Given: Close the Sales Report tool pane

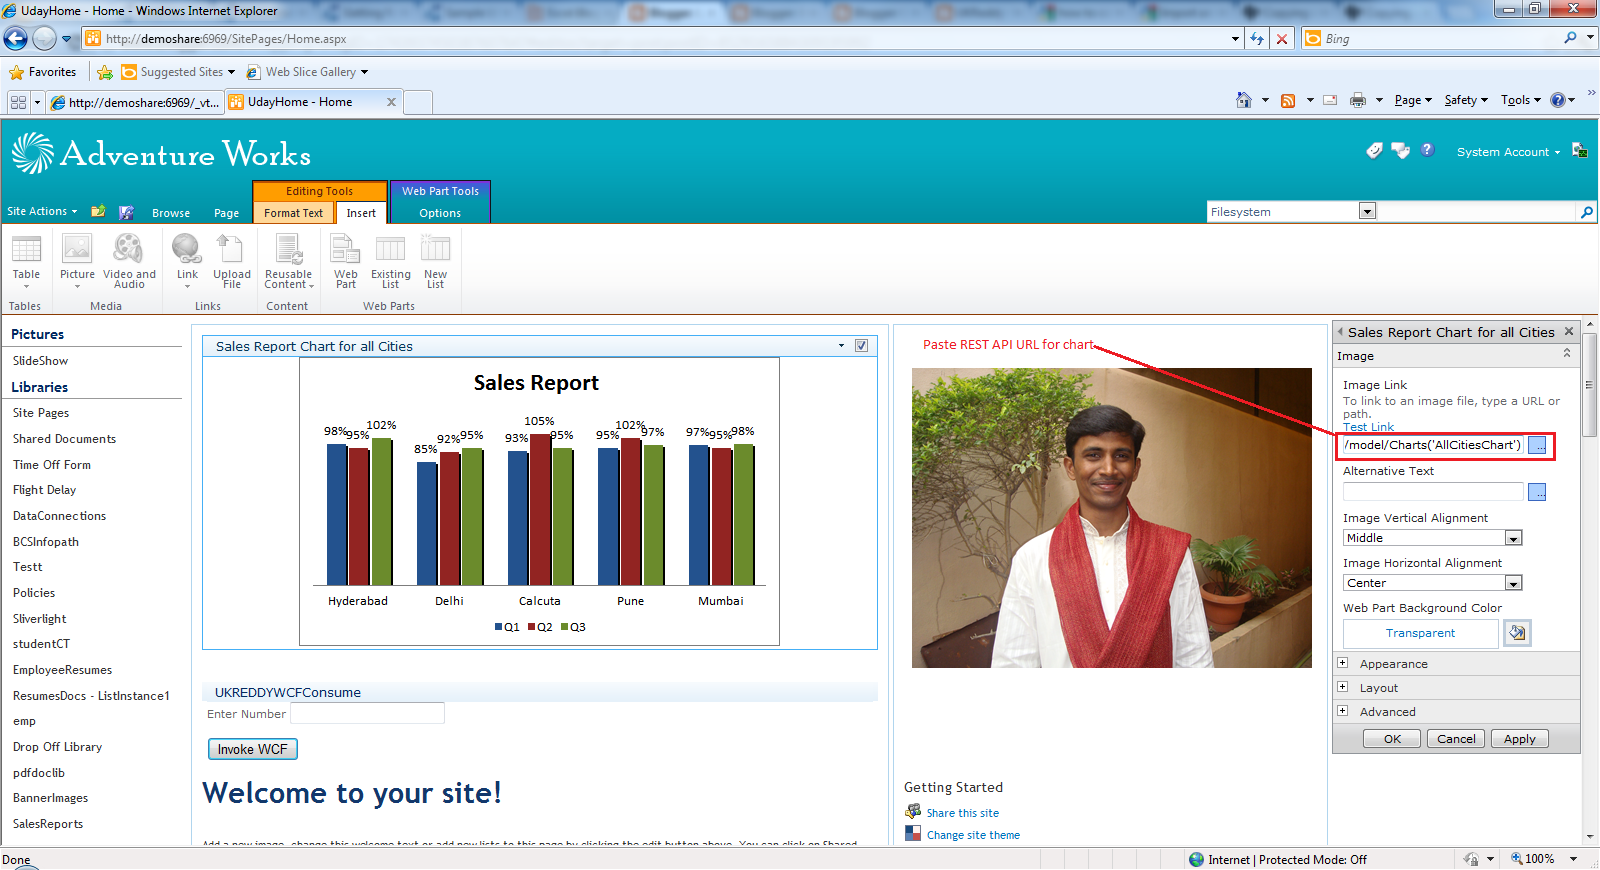Looking at the screenshot, I should pos(1569,331).
